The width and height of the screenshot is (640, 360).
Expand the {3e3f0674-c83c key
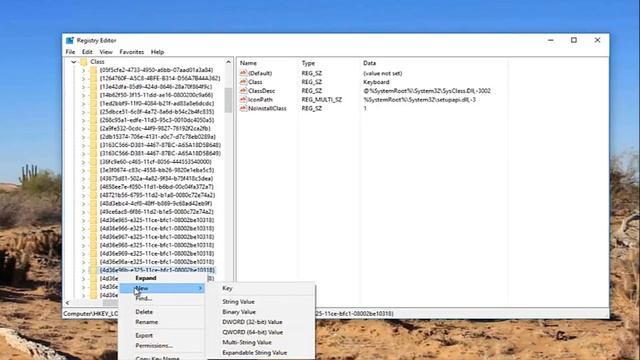click(x=83, y=171)
